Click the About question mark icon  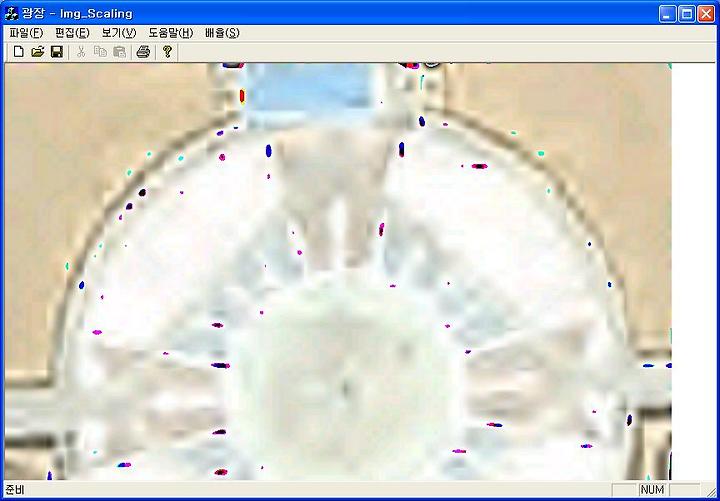pos(167,52)
